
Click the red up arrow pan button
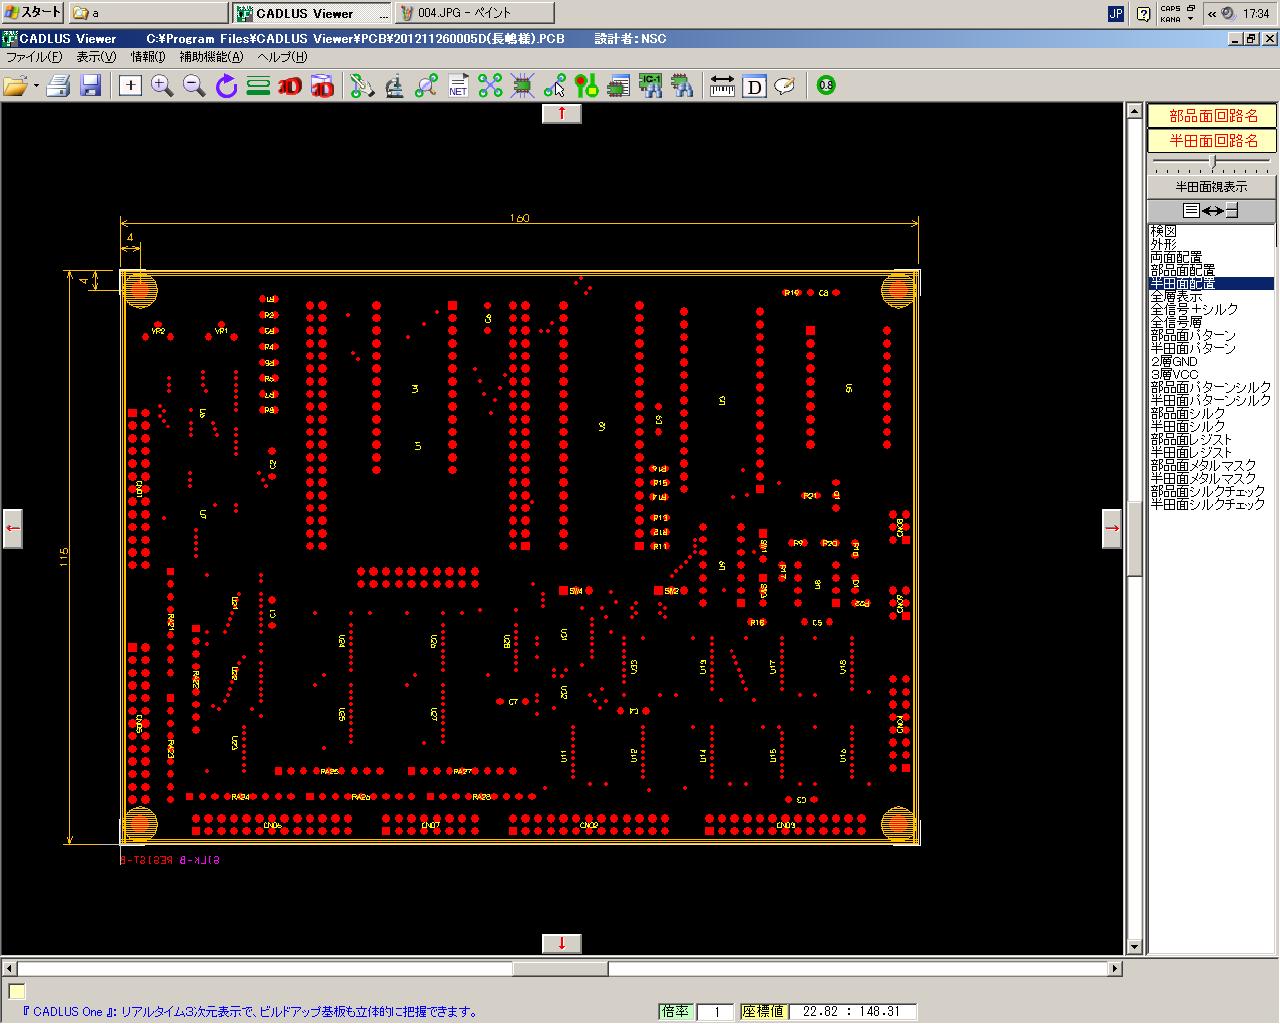pyautogui.click(x=562, y=113)
